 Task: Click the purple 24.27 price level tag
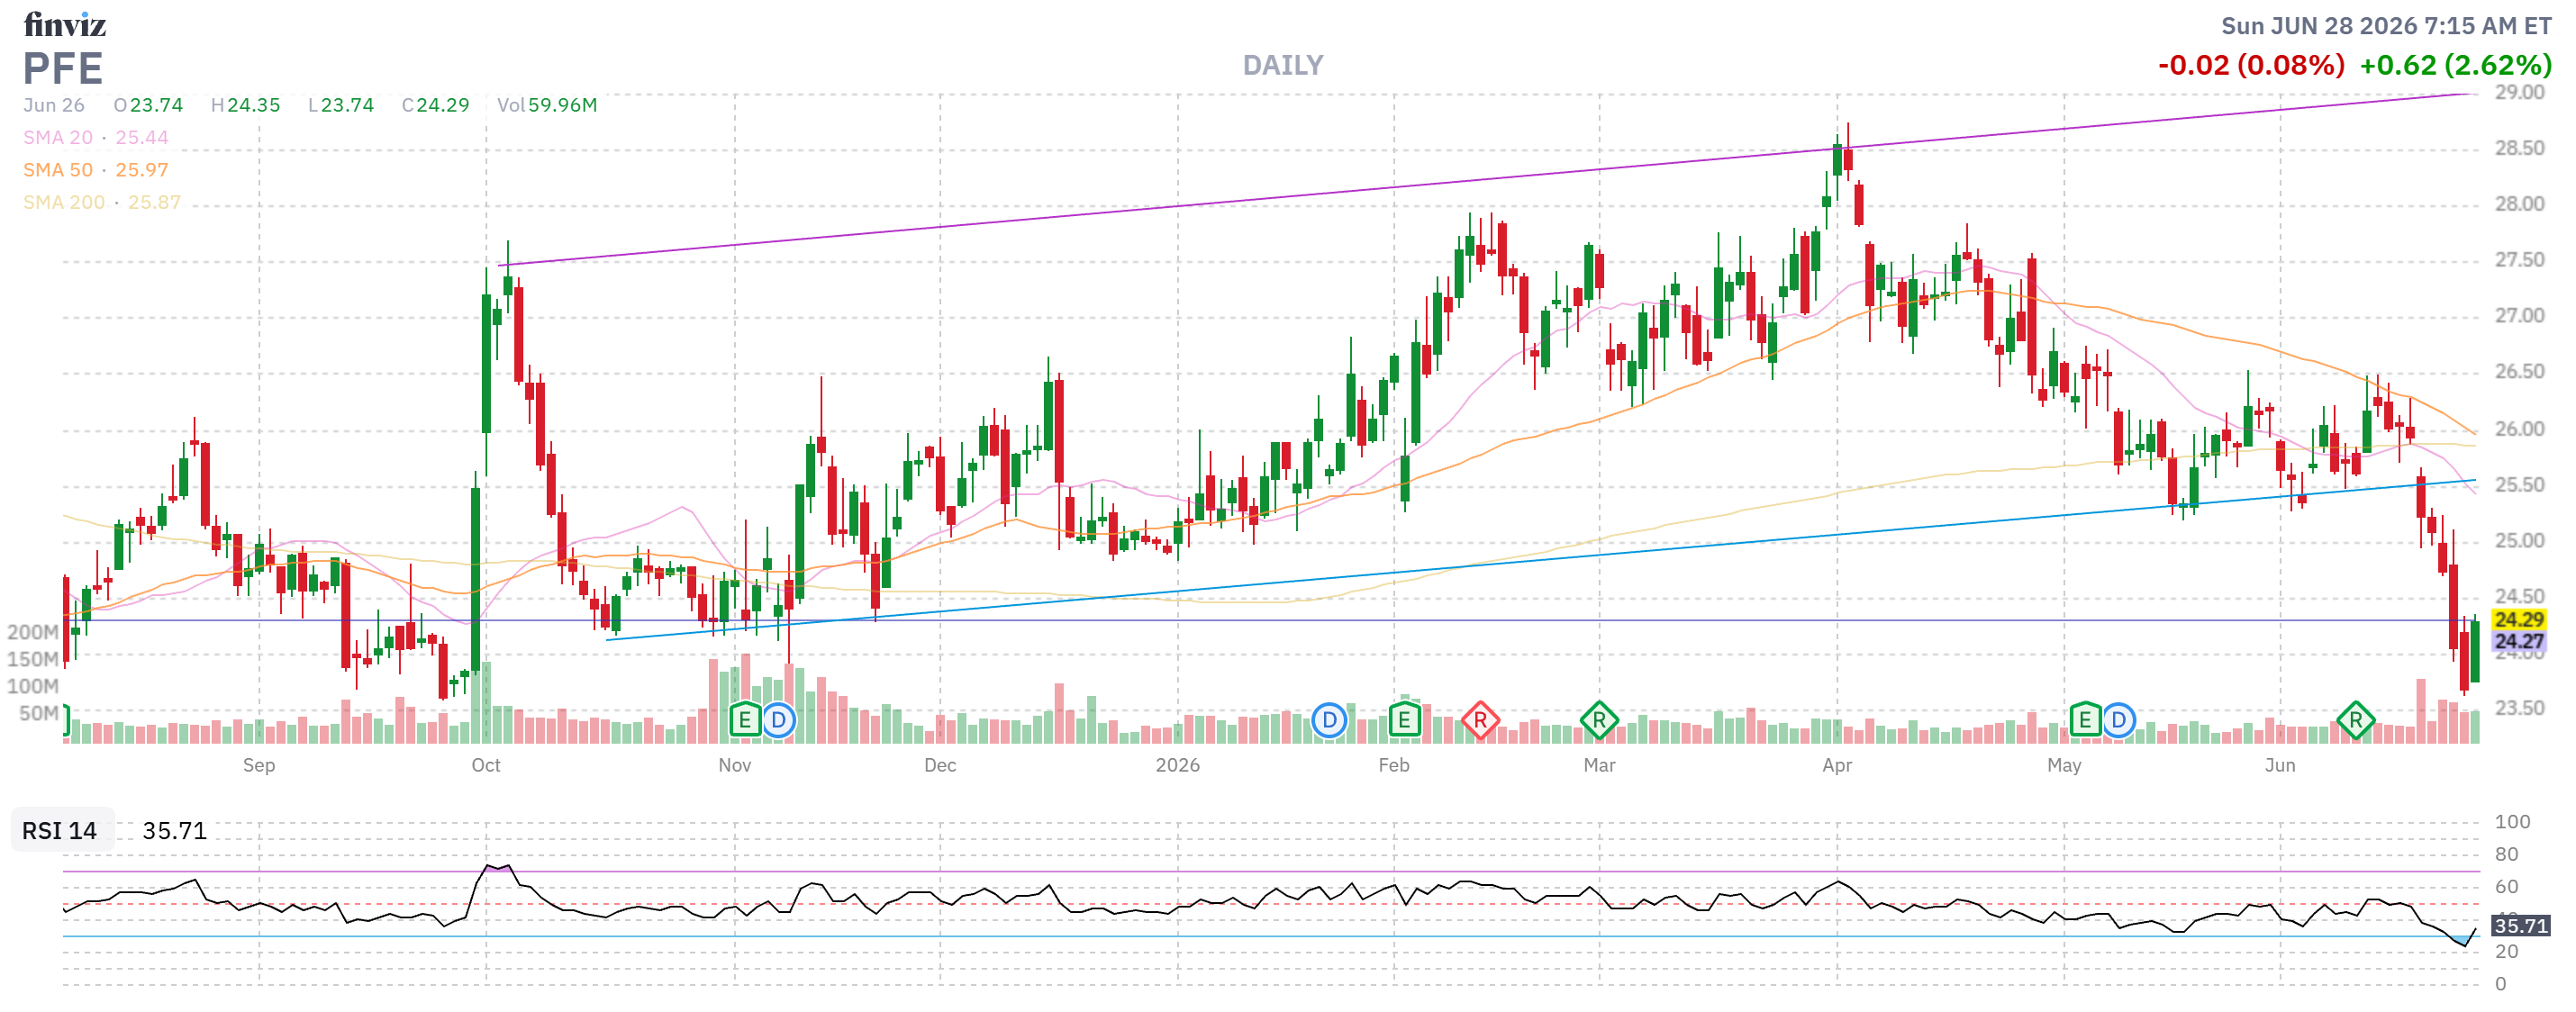(2518, 641)
